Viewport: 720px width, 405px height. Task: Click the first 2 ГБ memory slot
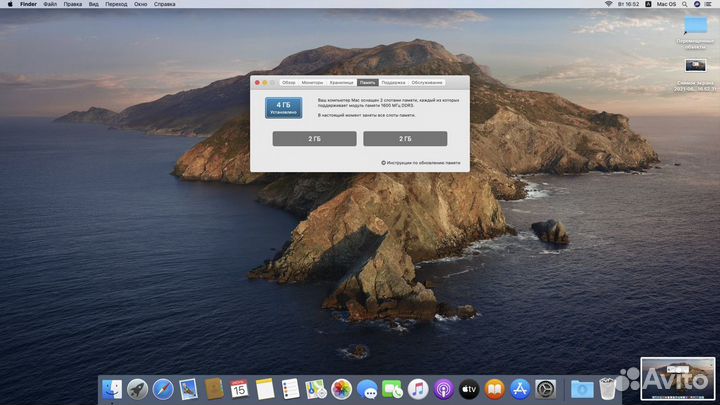[315, 139]
